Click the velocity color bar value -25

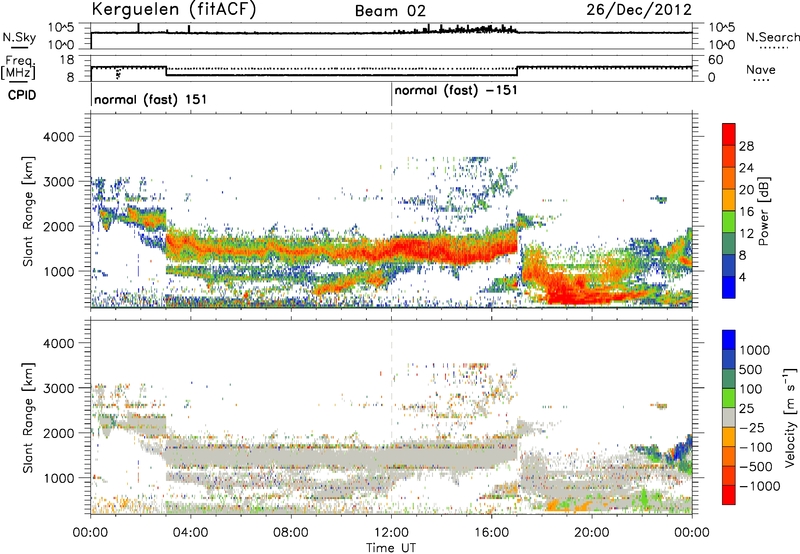click(x=754, y=427)
